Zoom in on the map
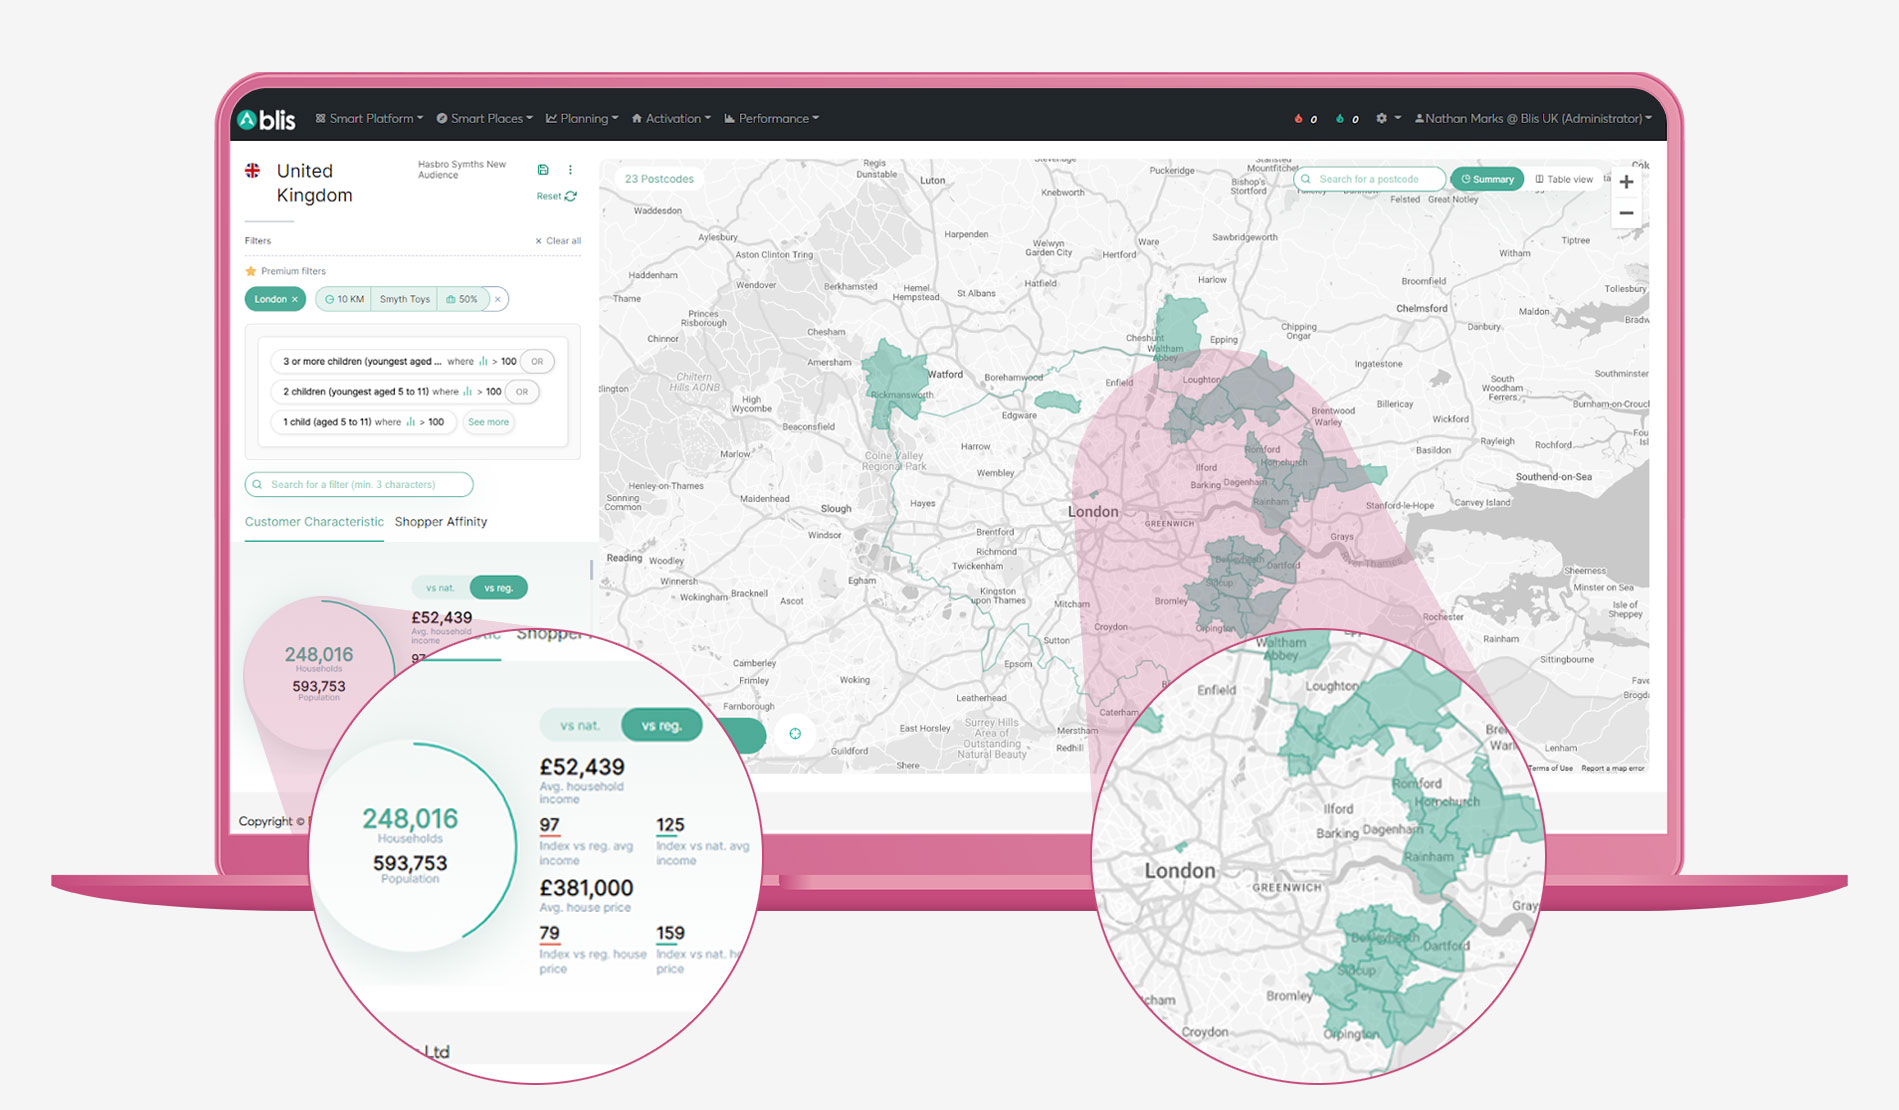 pyautogui.click(x=1626, y=182)
